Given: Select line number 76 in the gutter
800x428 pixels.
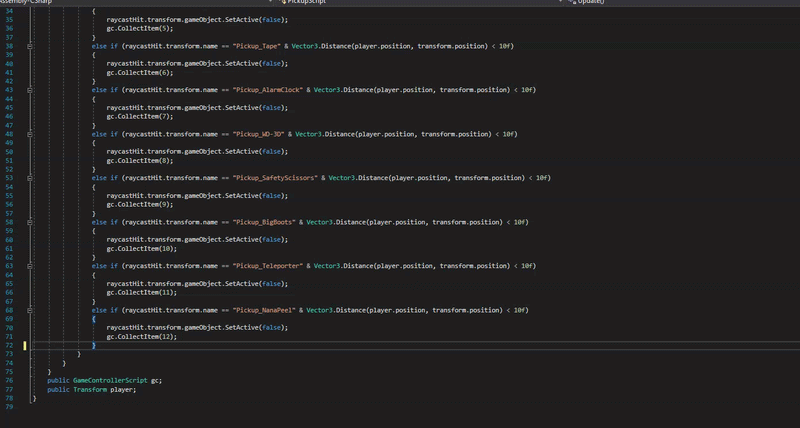Looking at the screenshot, I should [9, 381].
